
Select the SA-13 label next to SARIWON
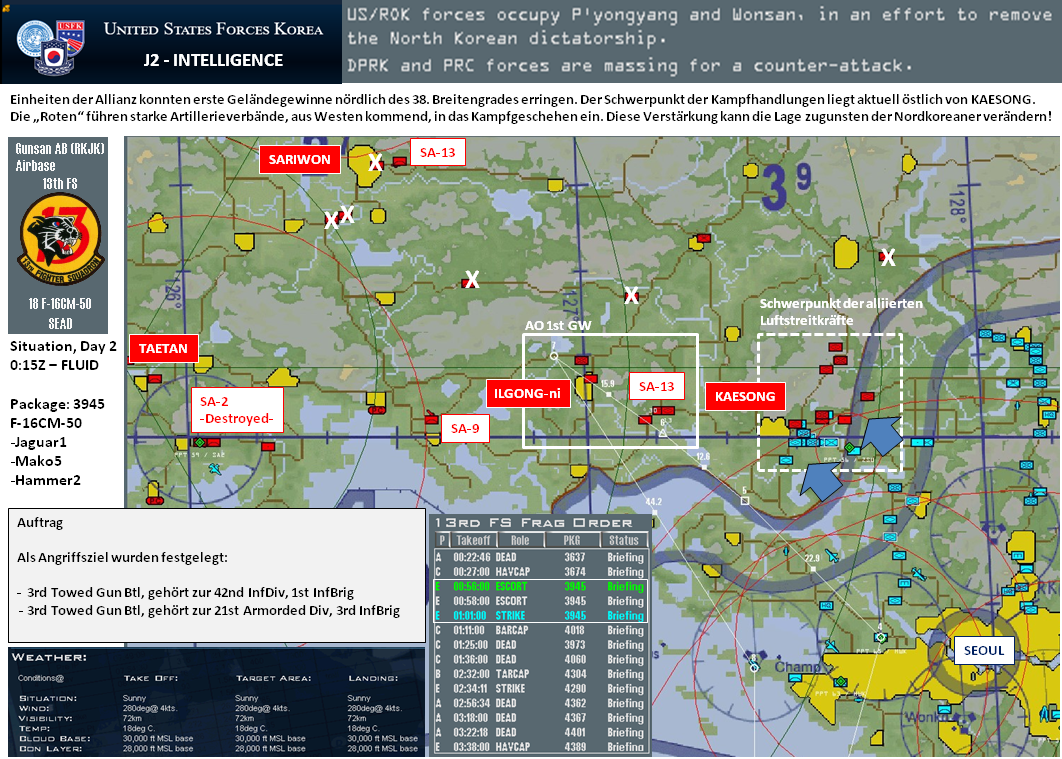pyautogui.click(x=438, y=152)
